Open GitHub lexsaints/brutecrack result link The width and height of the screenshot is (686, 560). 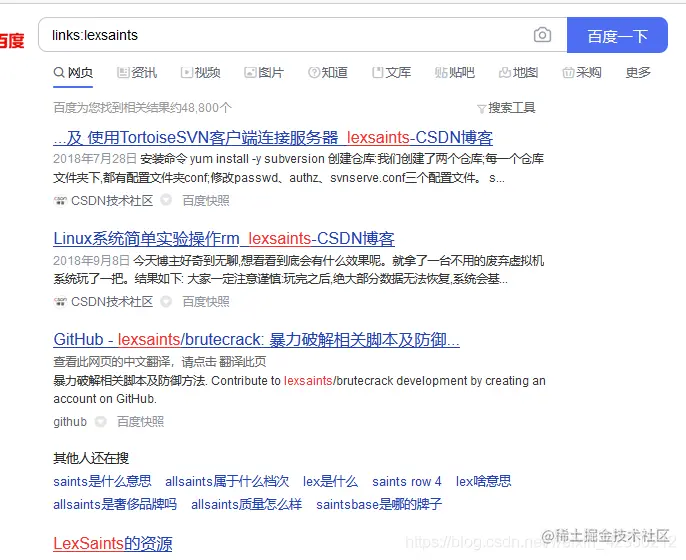(x=256, y=340)
